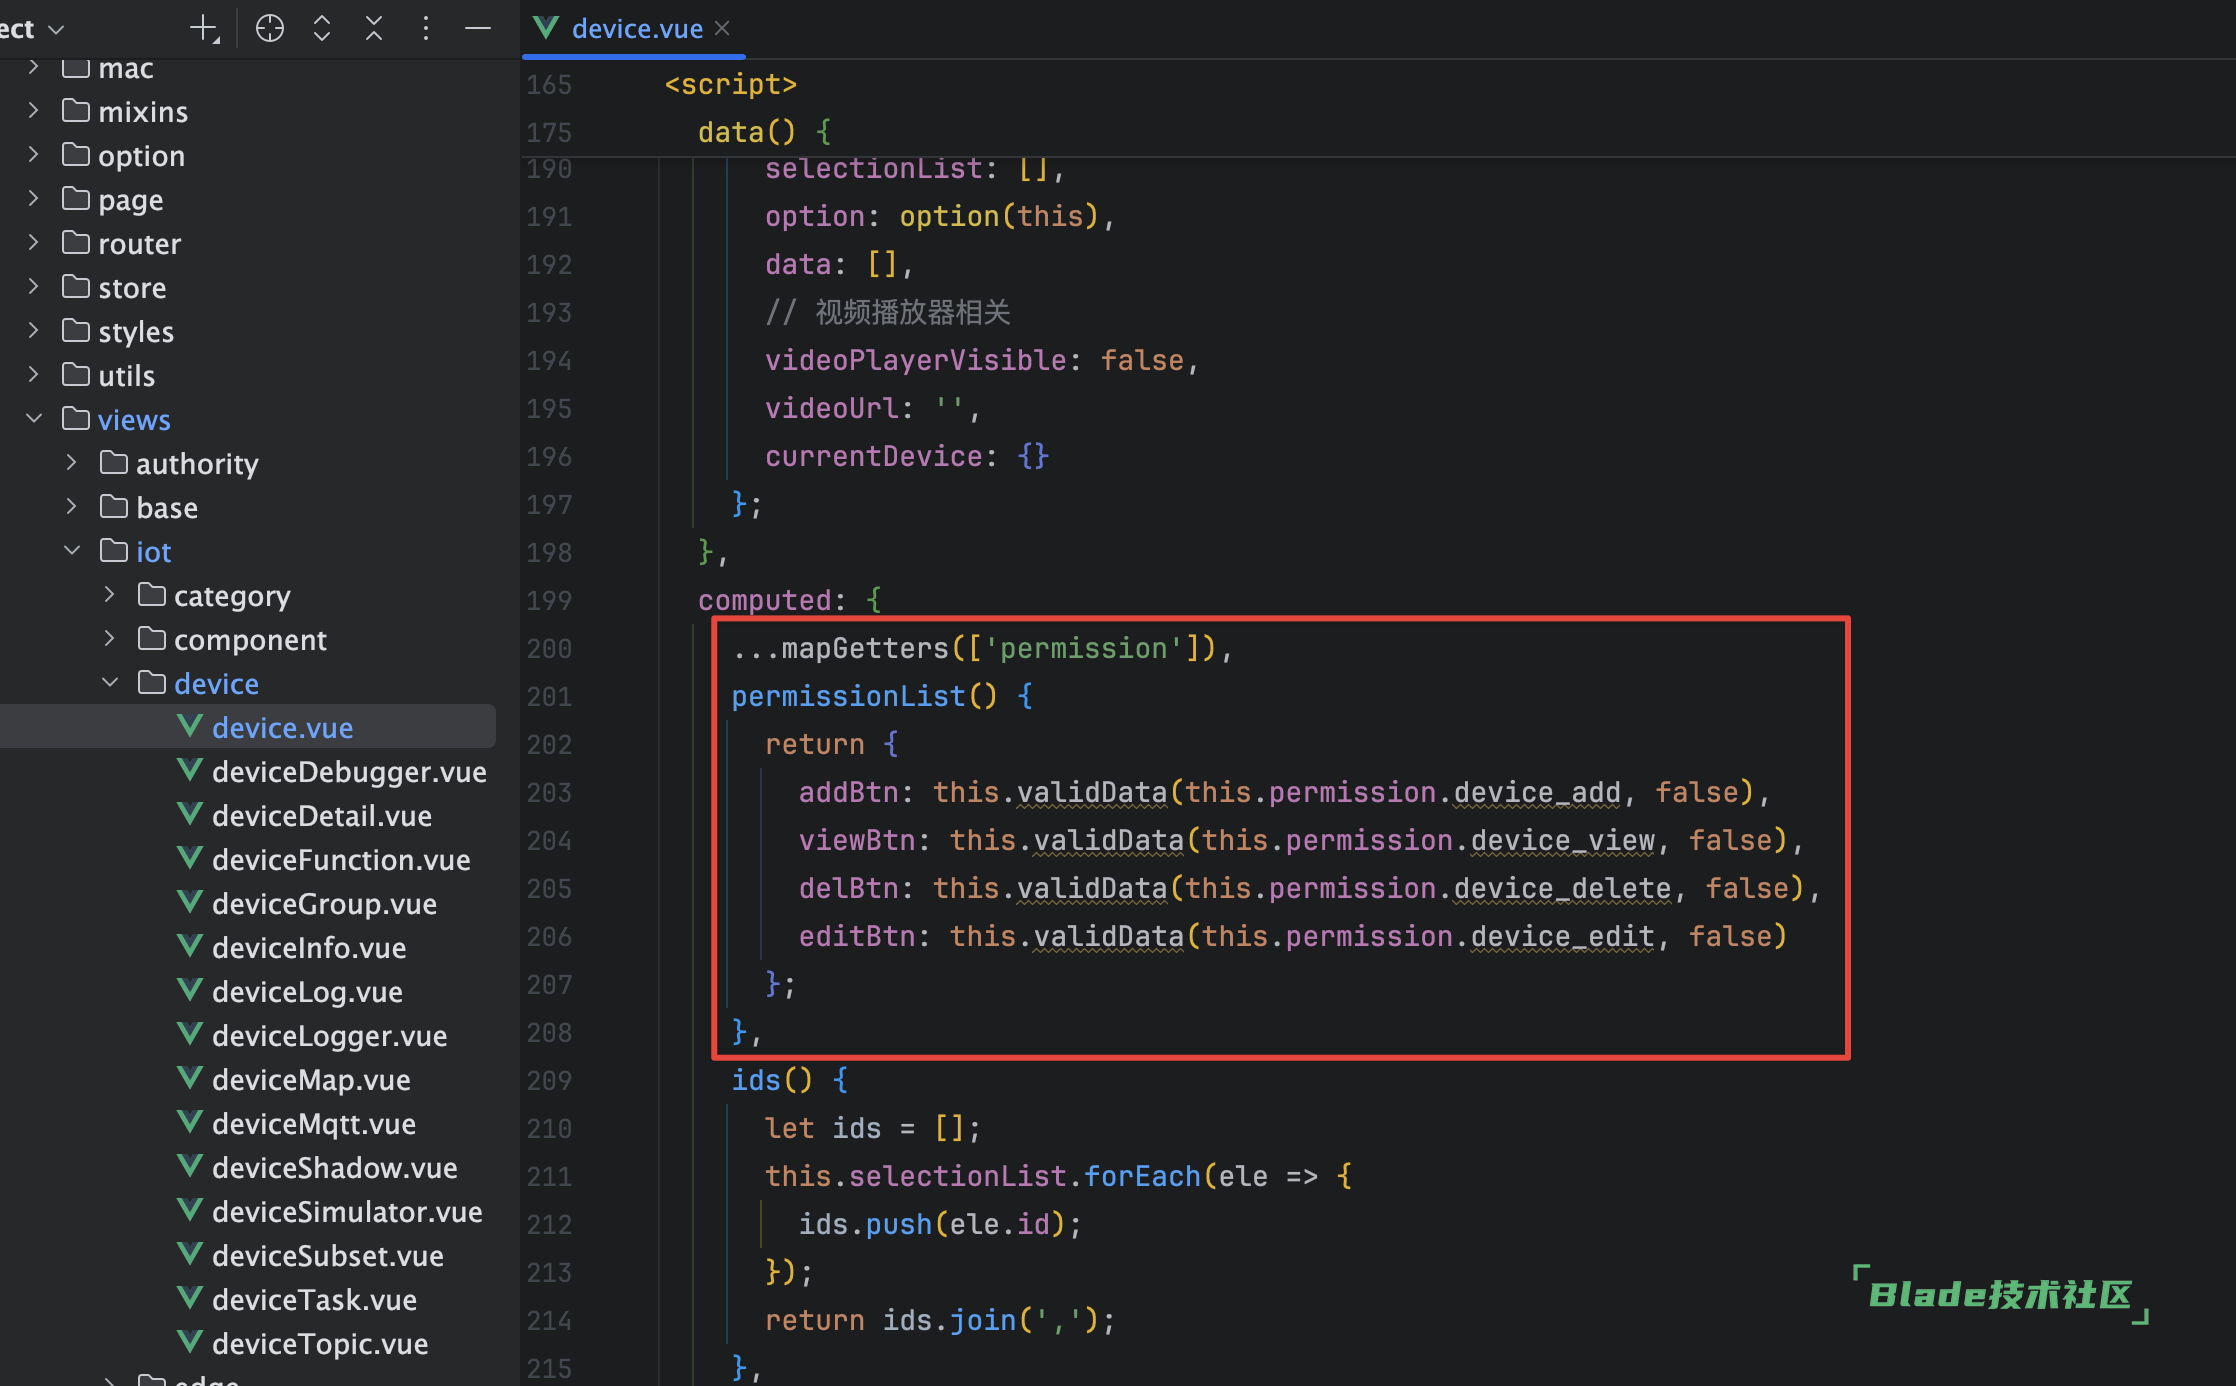Hide the project panel with minimize dash icon
The width and height of the screenshot is (2236, 1386).
(x=478, y=28)
